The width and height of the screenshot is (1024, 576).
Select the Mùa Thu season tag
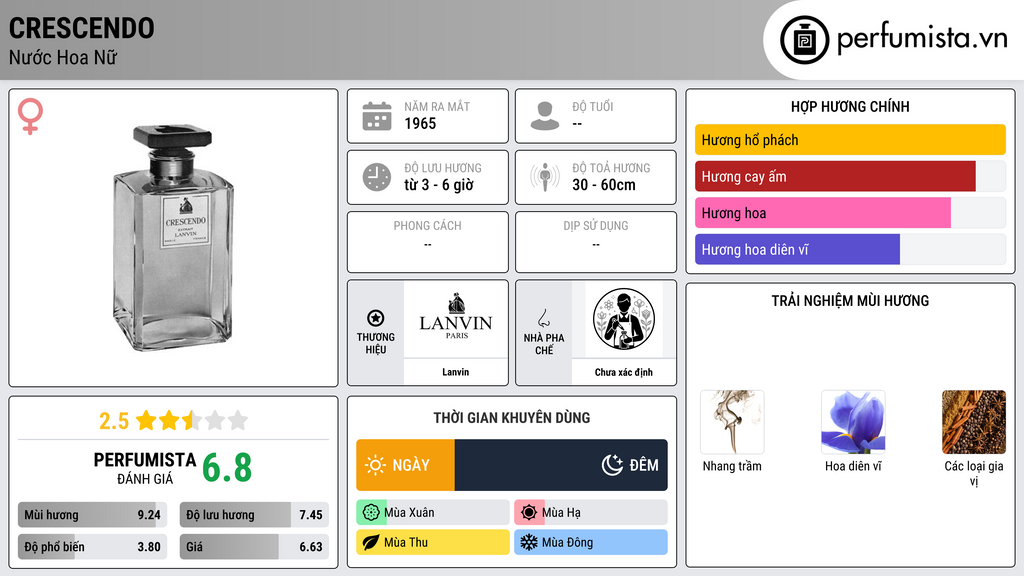(432, 542)
